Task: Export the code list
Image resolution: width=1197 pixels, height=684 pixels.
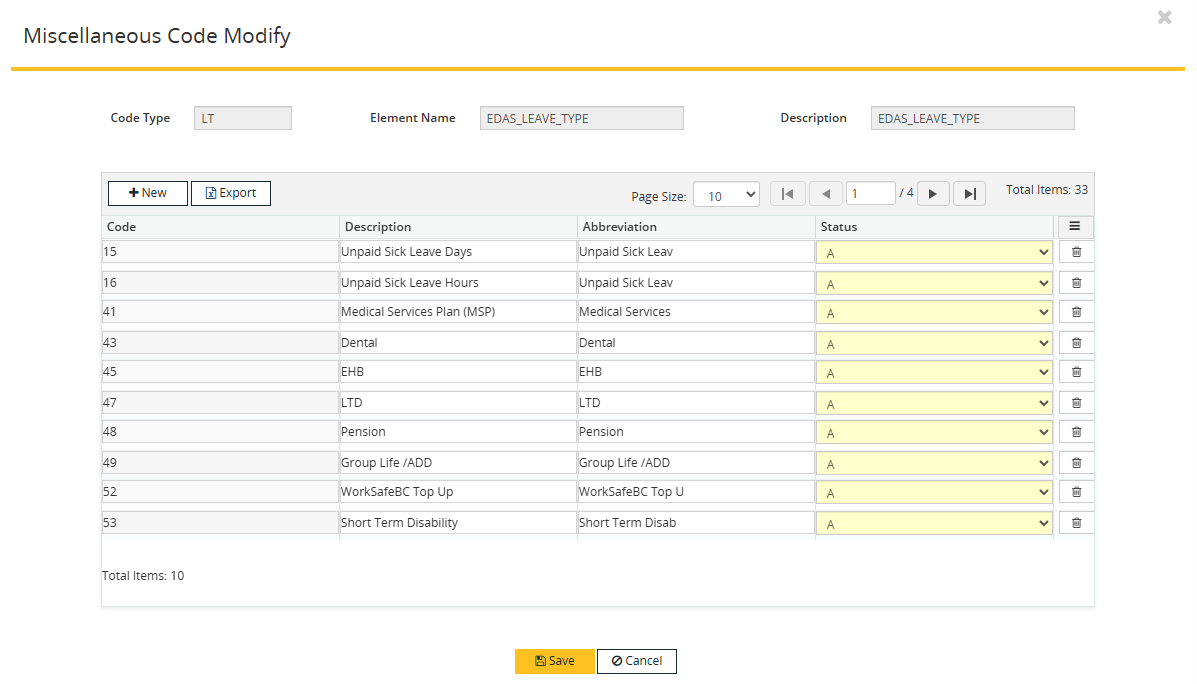Action: coord(230,193)
